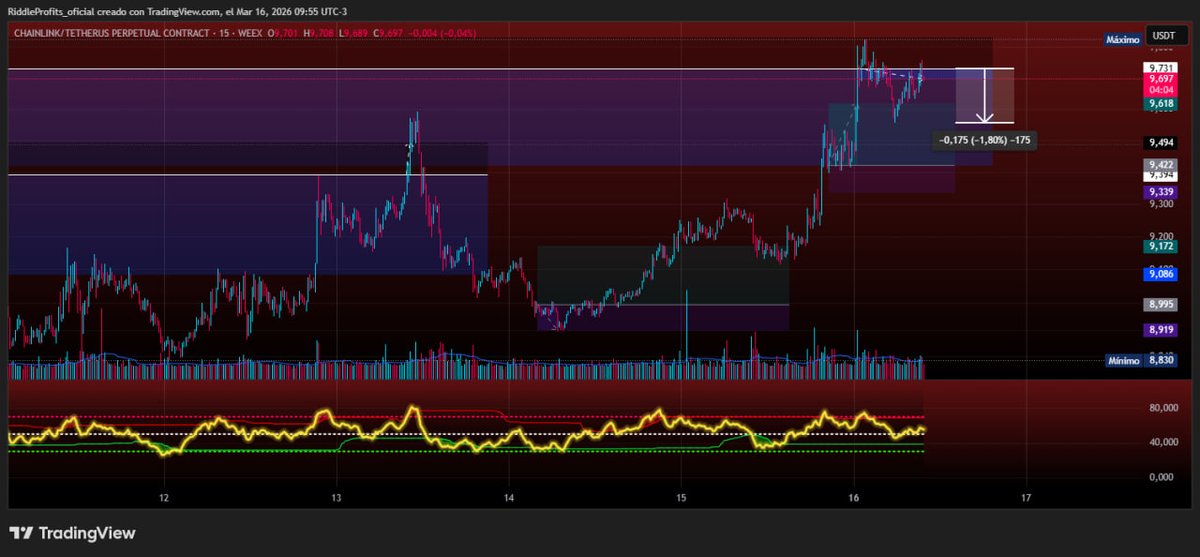Click the 04:04 countdown label

click(x=1161, y=89)
